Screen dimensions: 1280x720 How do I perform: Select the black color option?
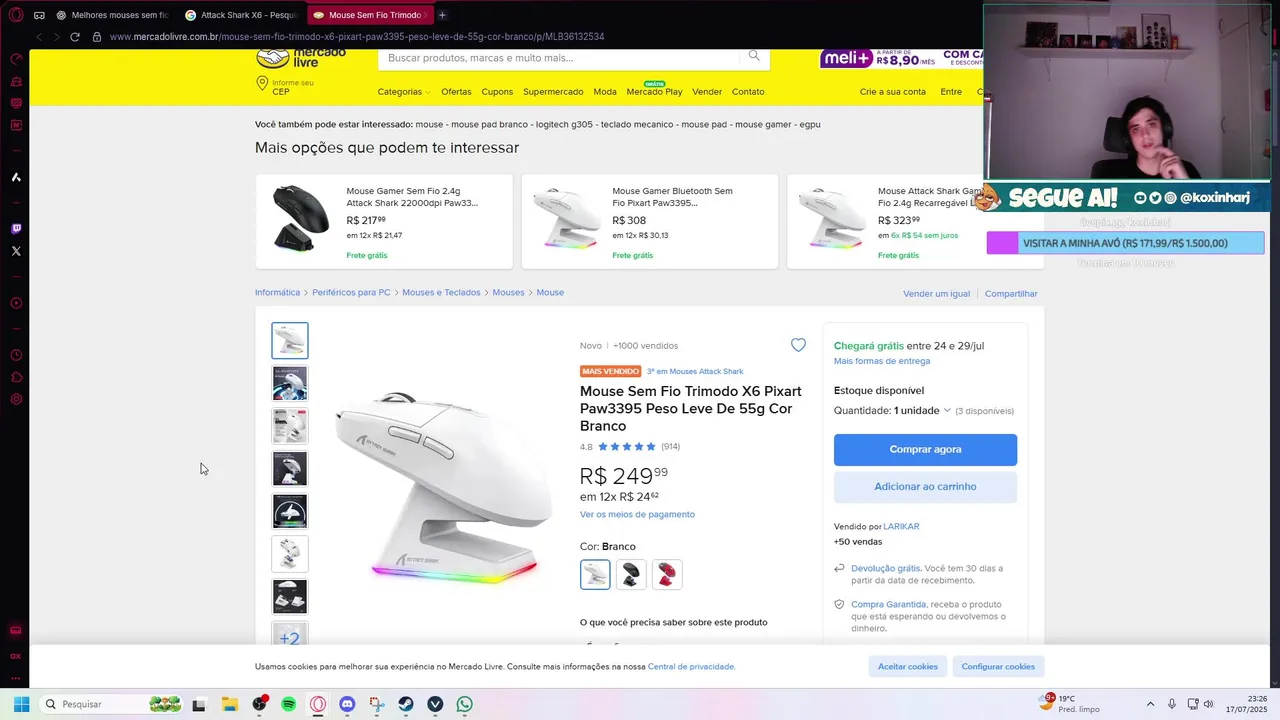coord(631,575)
